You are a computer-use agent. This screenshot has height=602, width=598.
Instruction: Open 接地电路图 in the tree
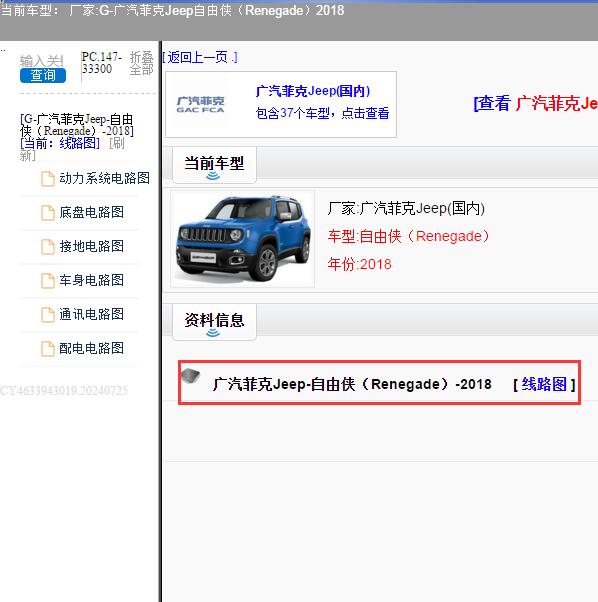pos(91,246)
